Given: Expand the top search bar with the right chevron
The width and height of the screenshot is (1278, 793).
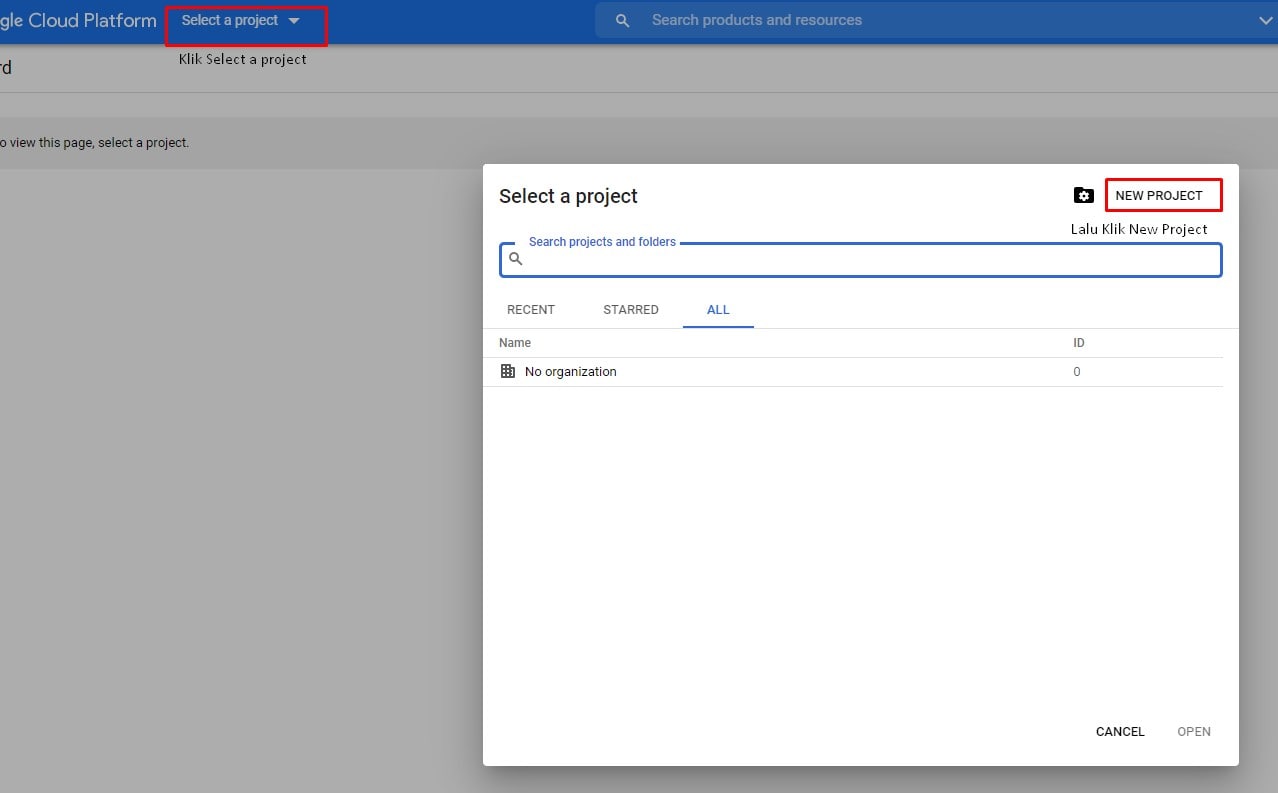Looking at the screenshot, I should click(1266, 20).
